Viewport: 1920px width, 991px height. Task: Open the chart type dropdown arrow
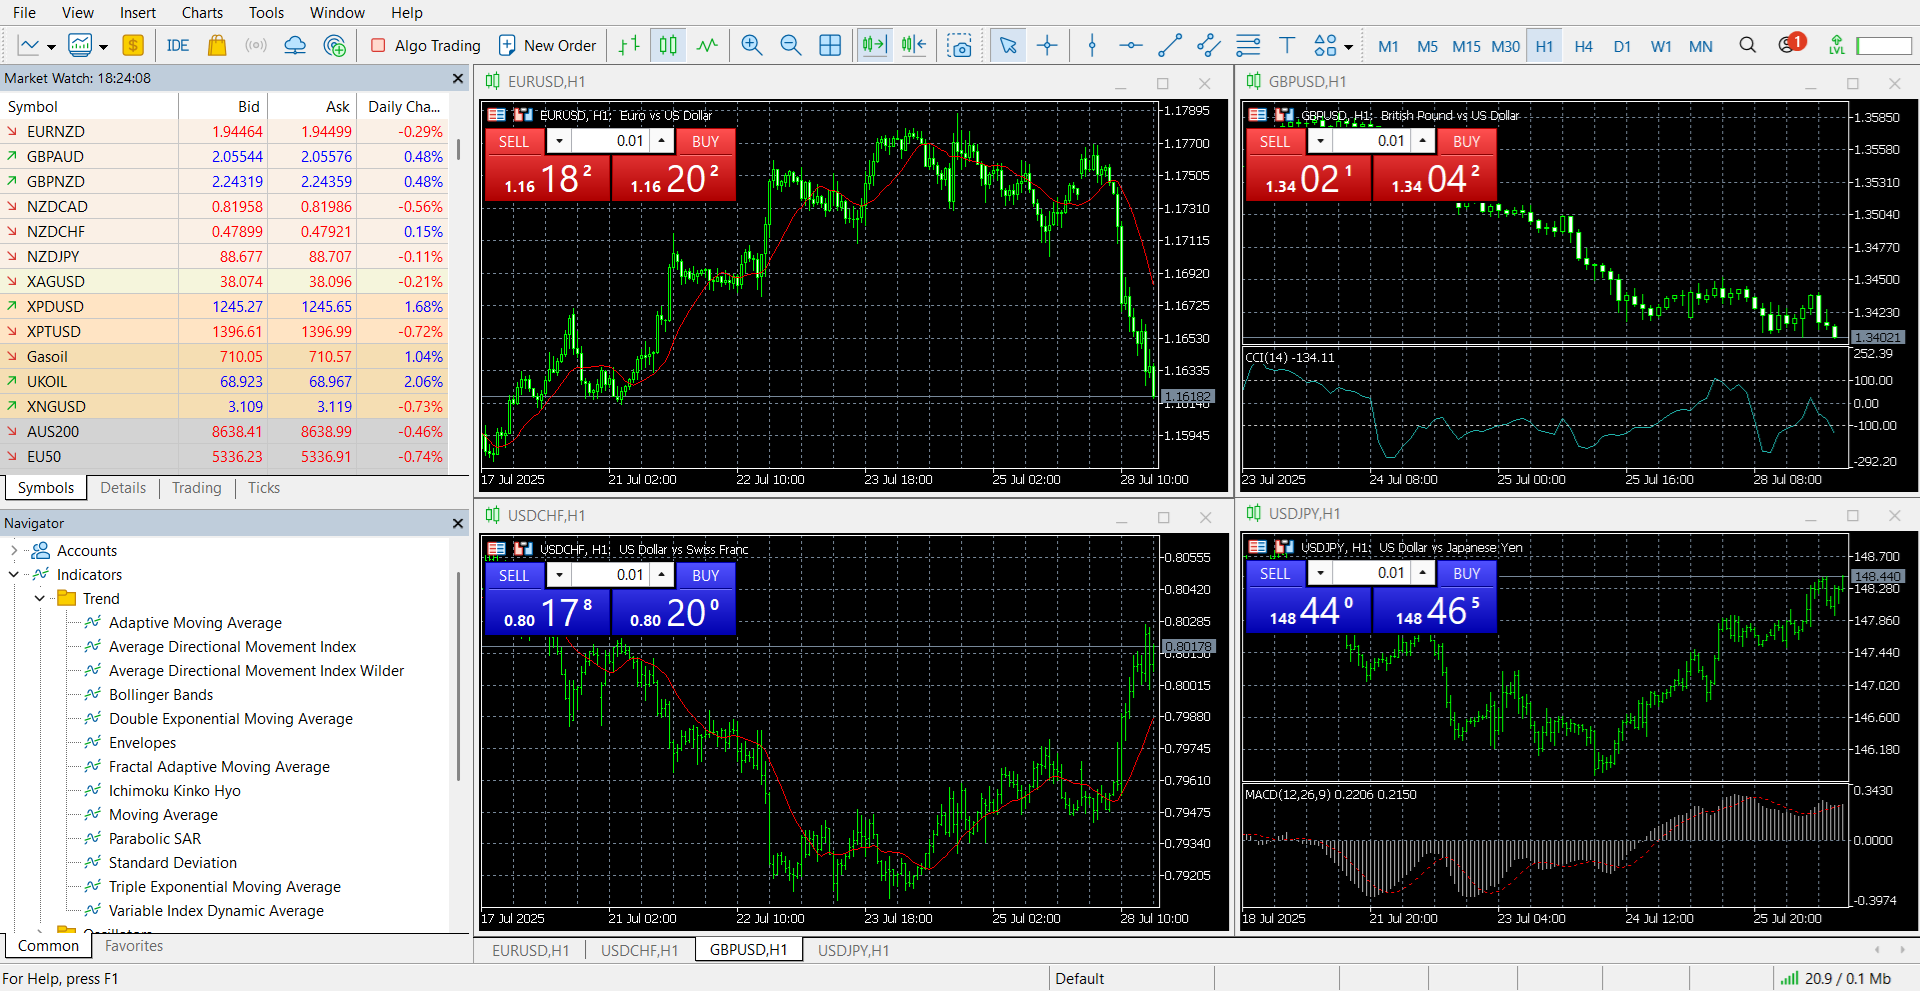pos(51,47)
